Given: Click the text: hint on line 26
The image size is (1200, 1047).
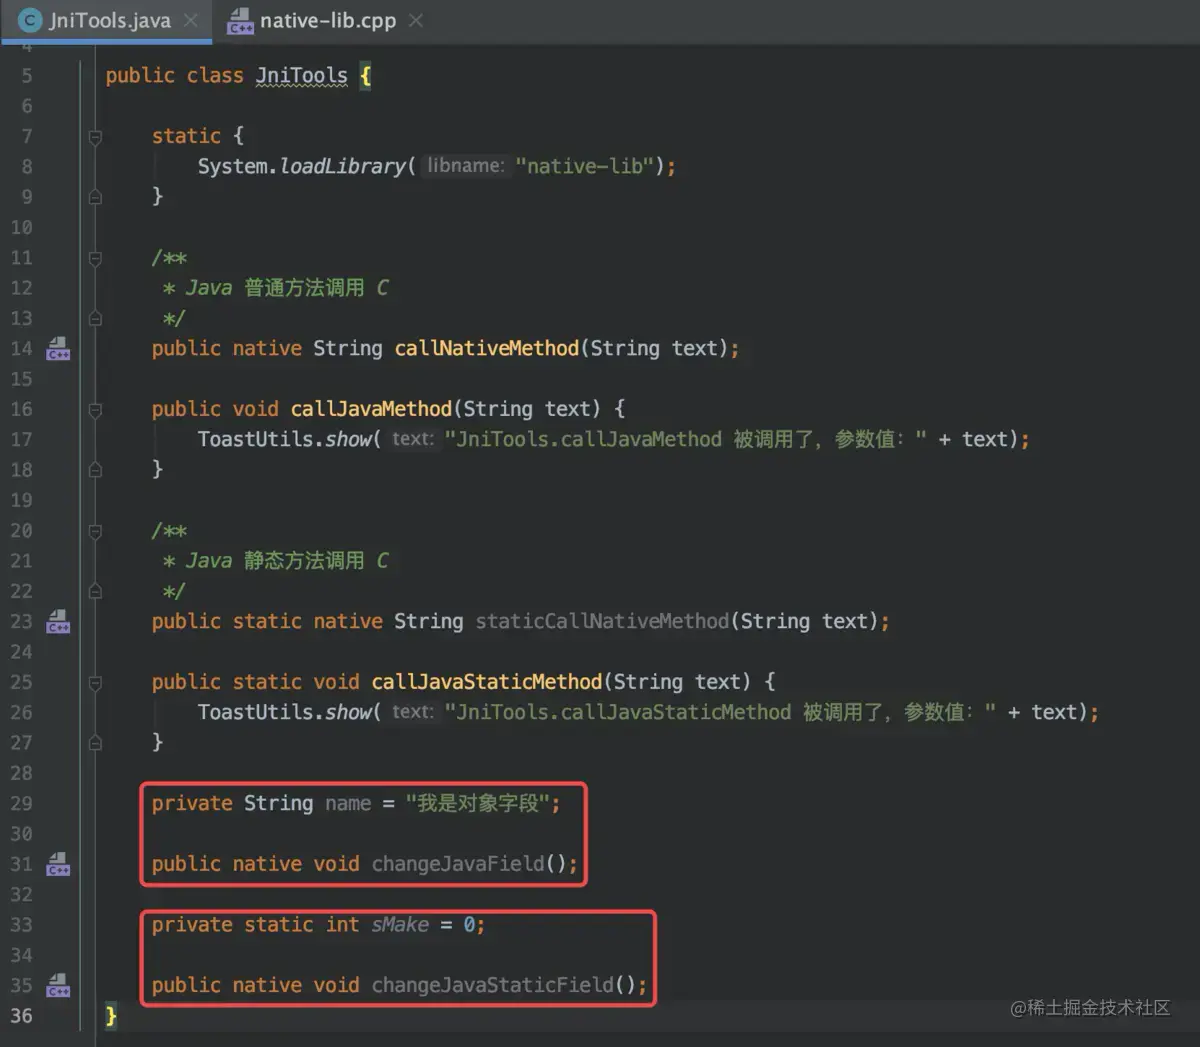Looking at the screenshot, I should (413, 712).
